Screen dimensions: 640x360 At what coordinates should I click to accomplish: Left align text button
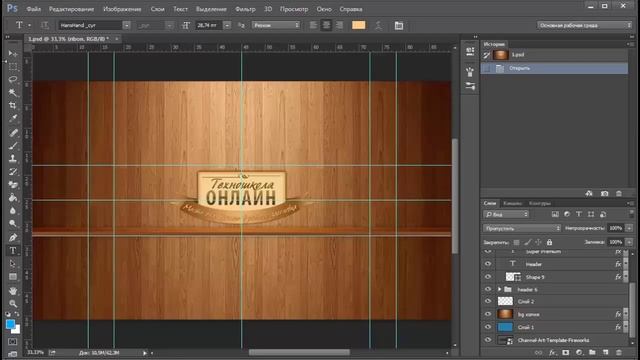[x=313, y=25]
